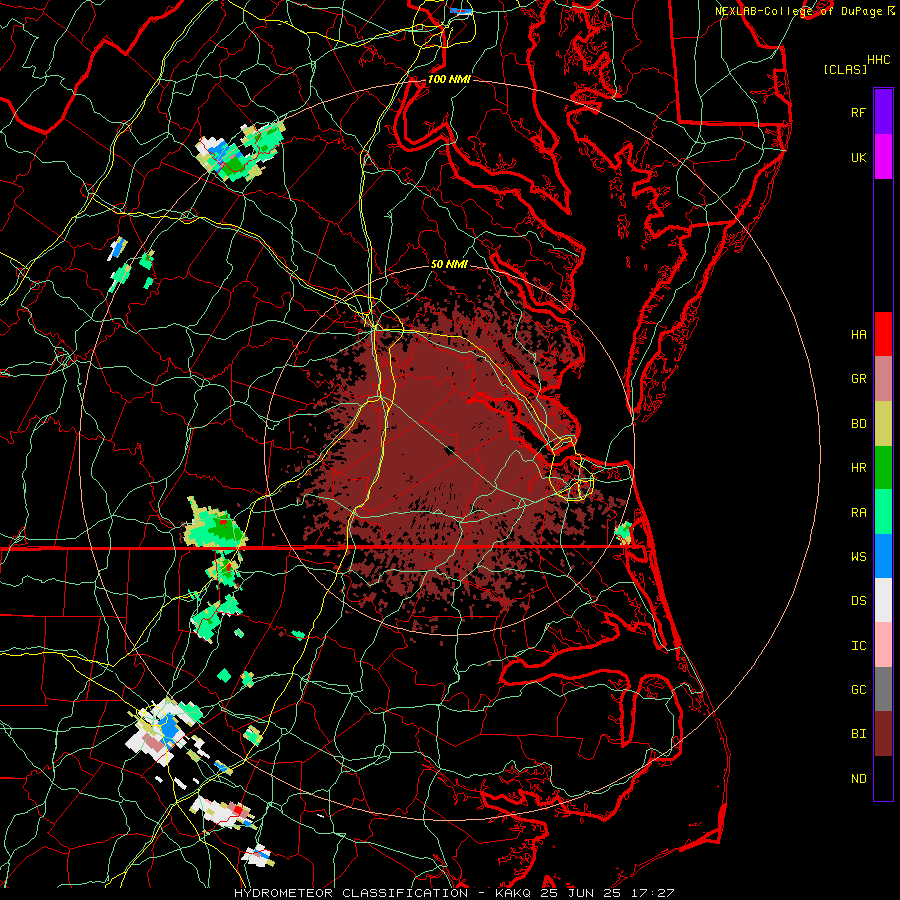Click the 'HR' legend label

tap(858, 468)
